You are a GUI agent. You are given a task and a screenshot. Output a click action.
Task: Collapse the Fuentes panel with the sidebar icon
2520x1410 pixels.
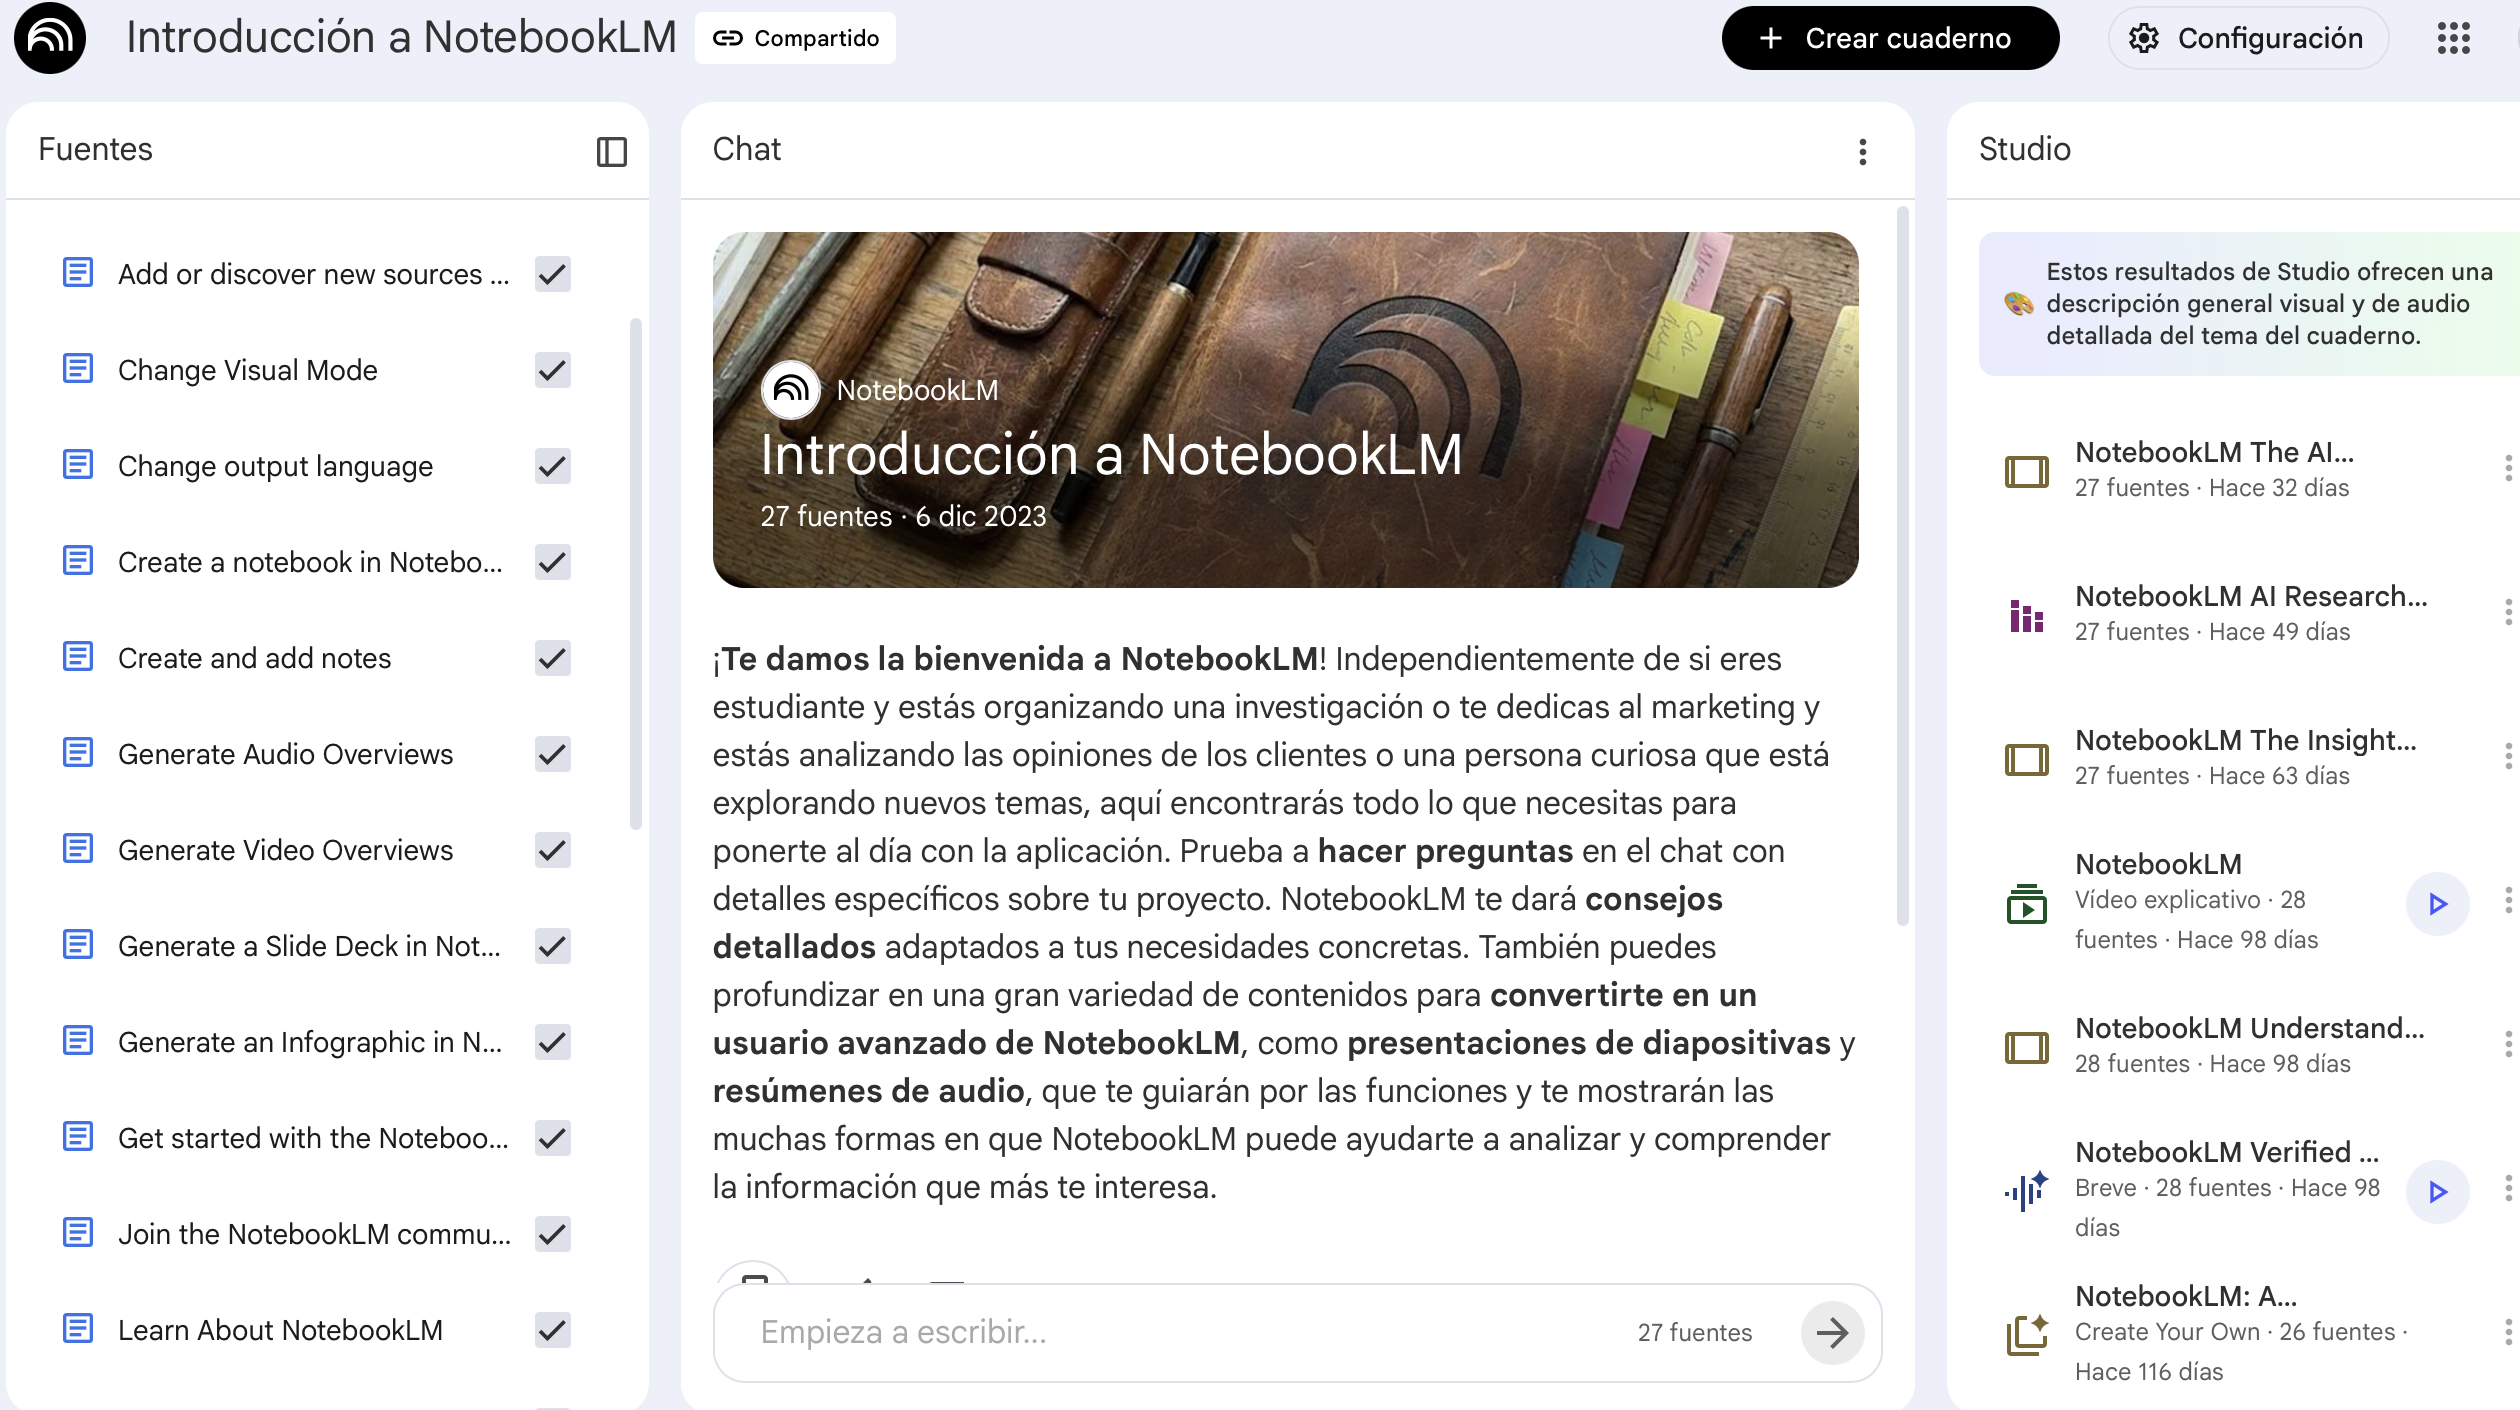[x=611, y=152]
